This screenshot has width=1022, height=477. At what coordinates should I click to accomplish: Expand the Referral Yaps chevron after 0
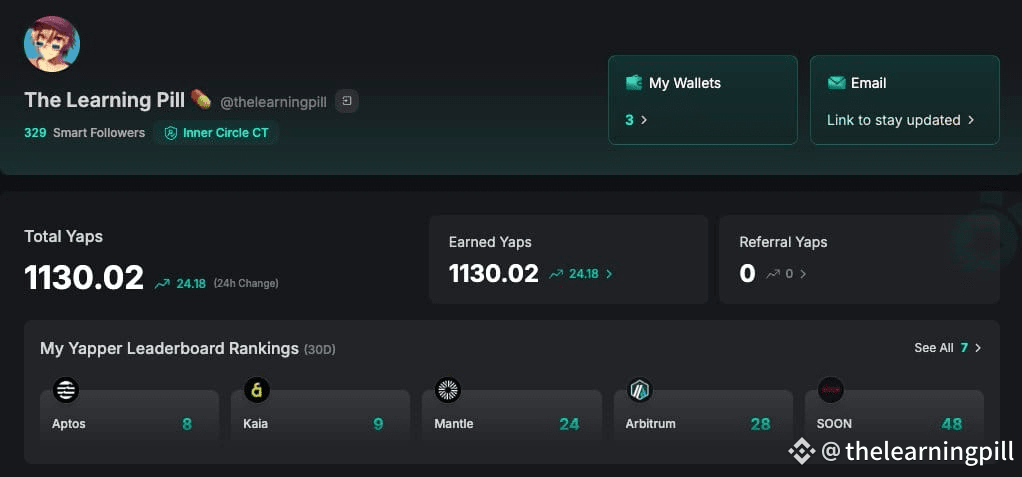803,274
